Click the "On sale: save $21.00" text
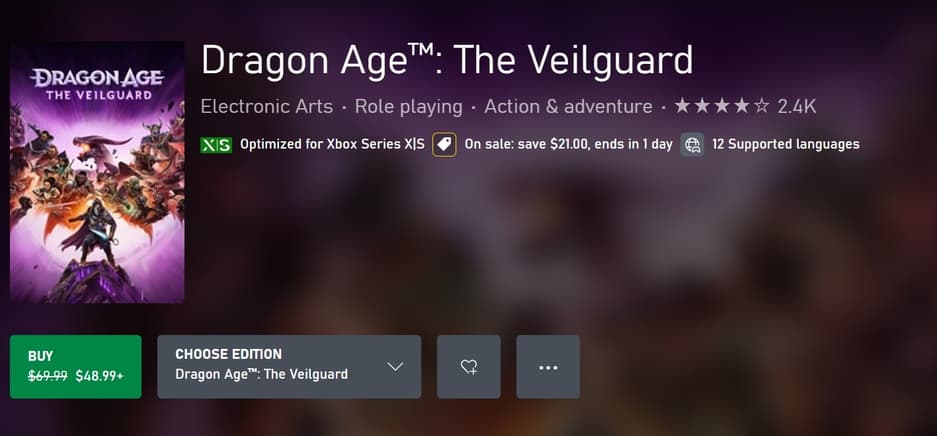Screen dimensions: 937x436 (x=569, y=145)
